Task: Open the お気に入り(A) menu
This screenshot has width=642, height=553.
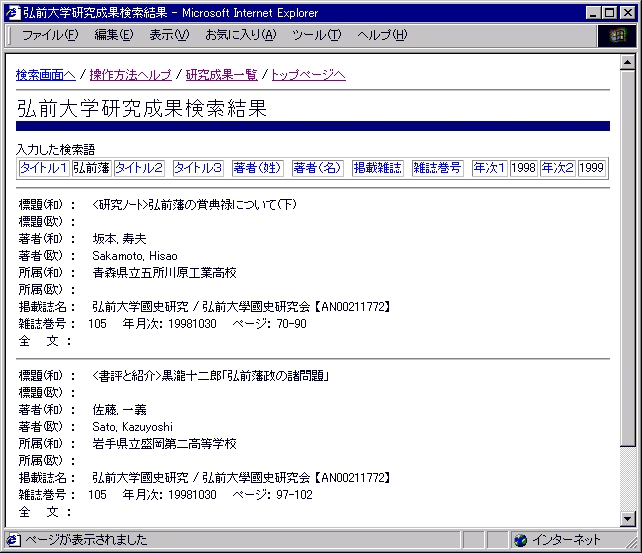Action: pos(240,35)
